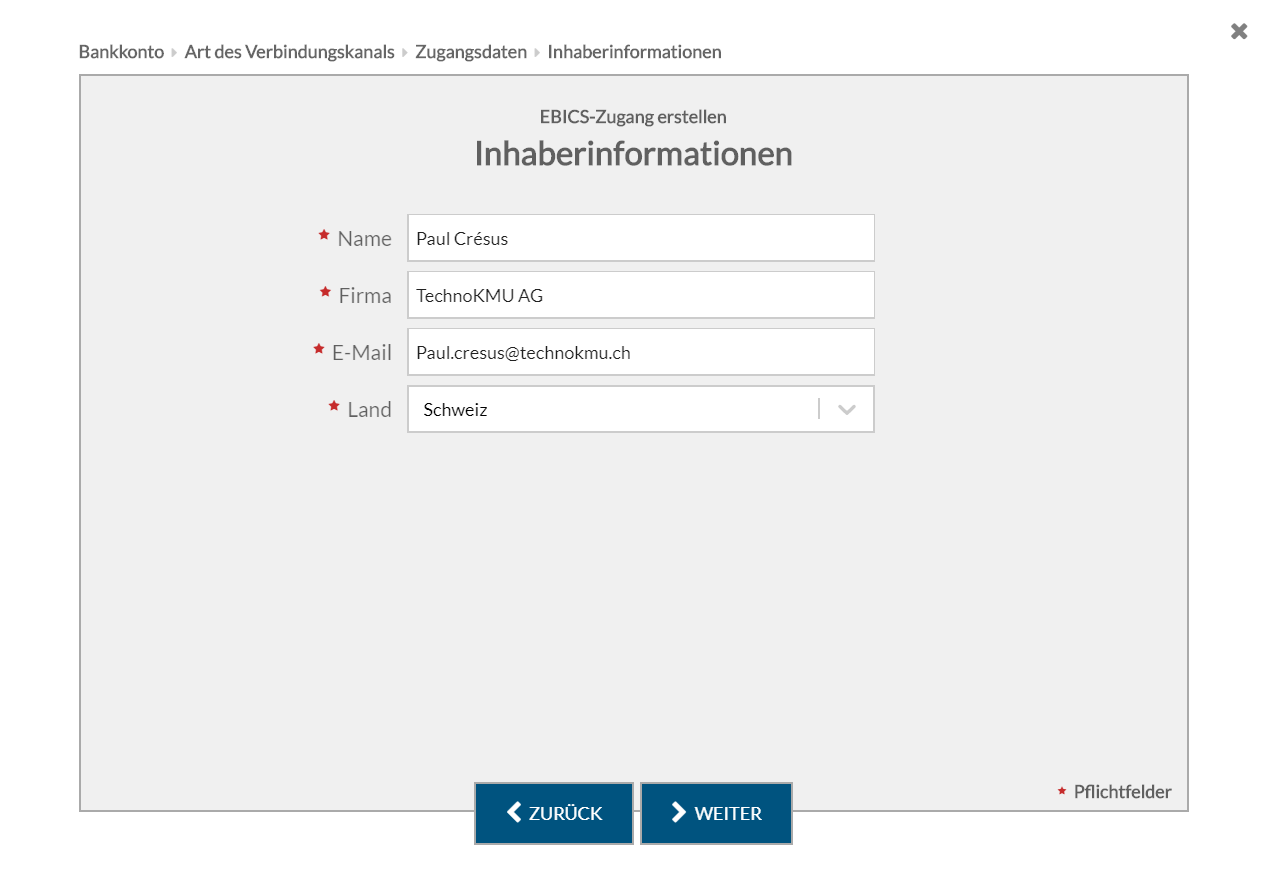
Task: Go to the Bankkonto breadcrumb step
Action: [121, 51]
